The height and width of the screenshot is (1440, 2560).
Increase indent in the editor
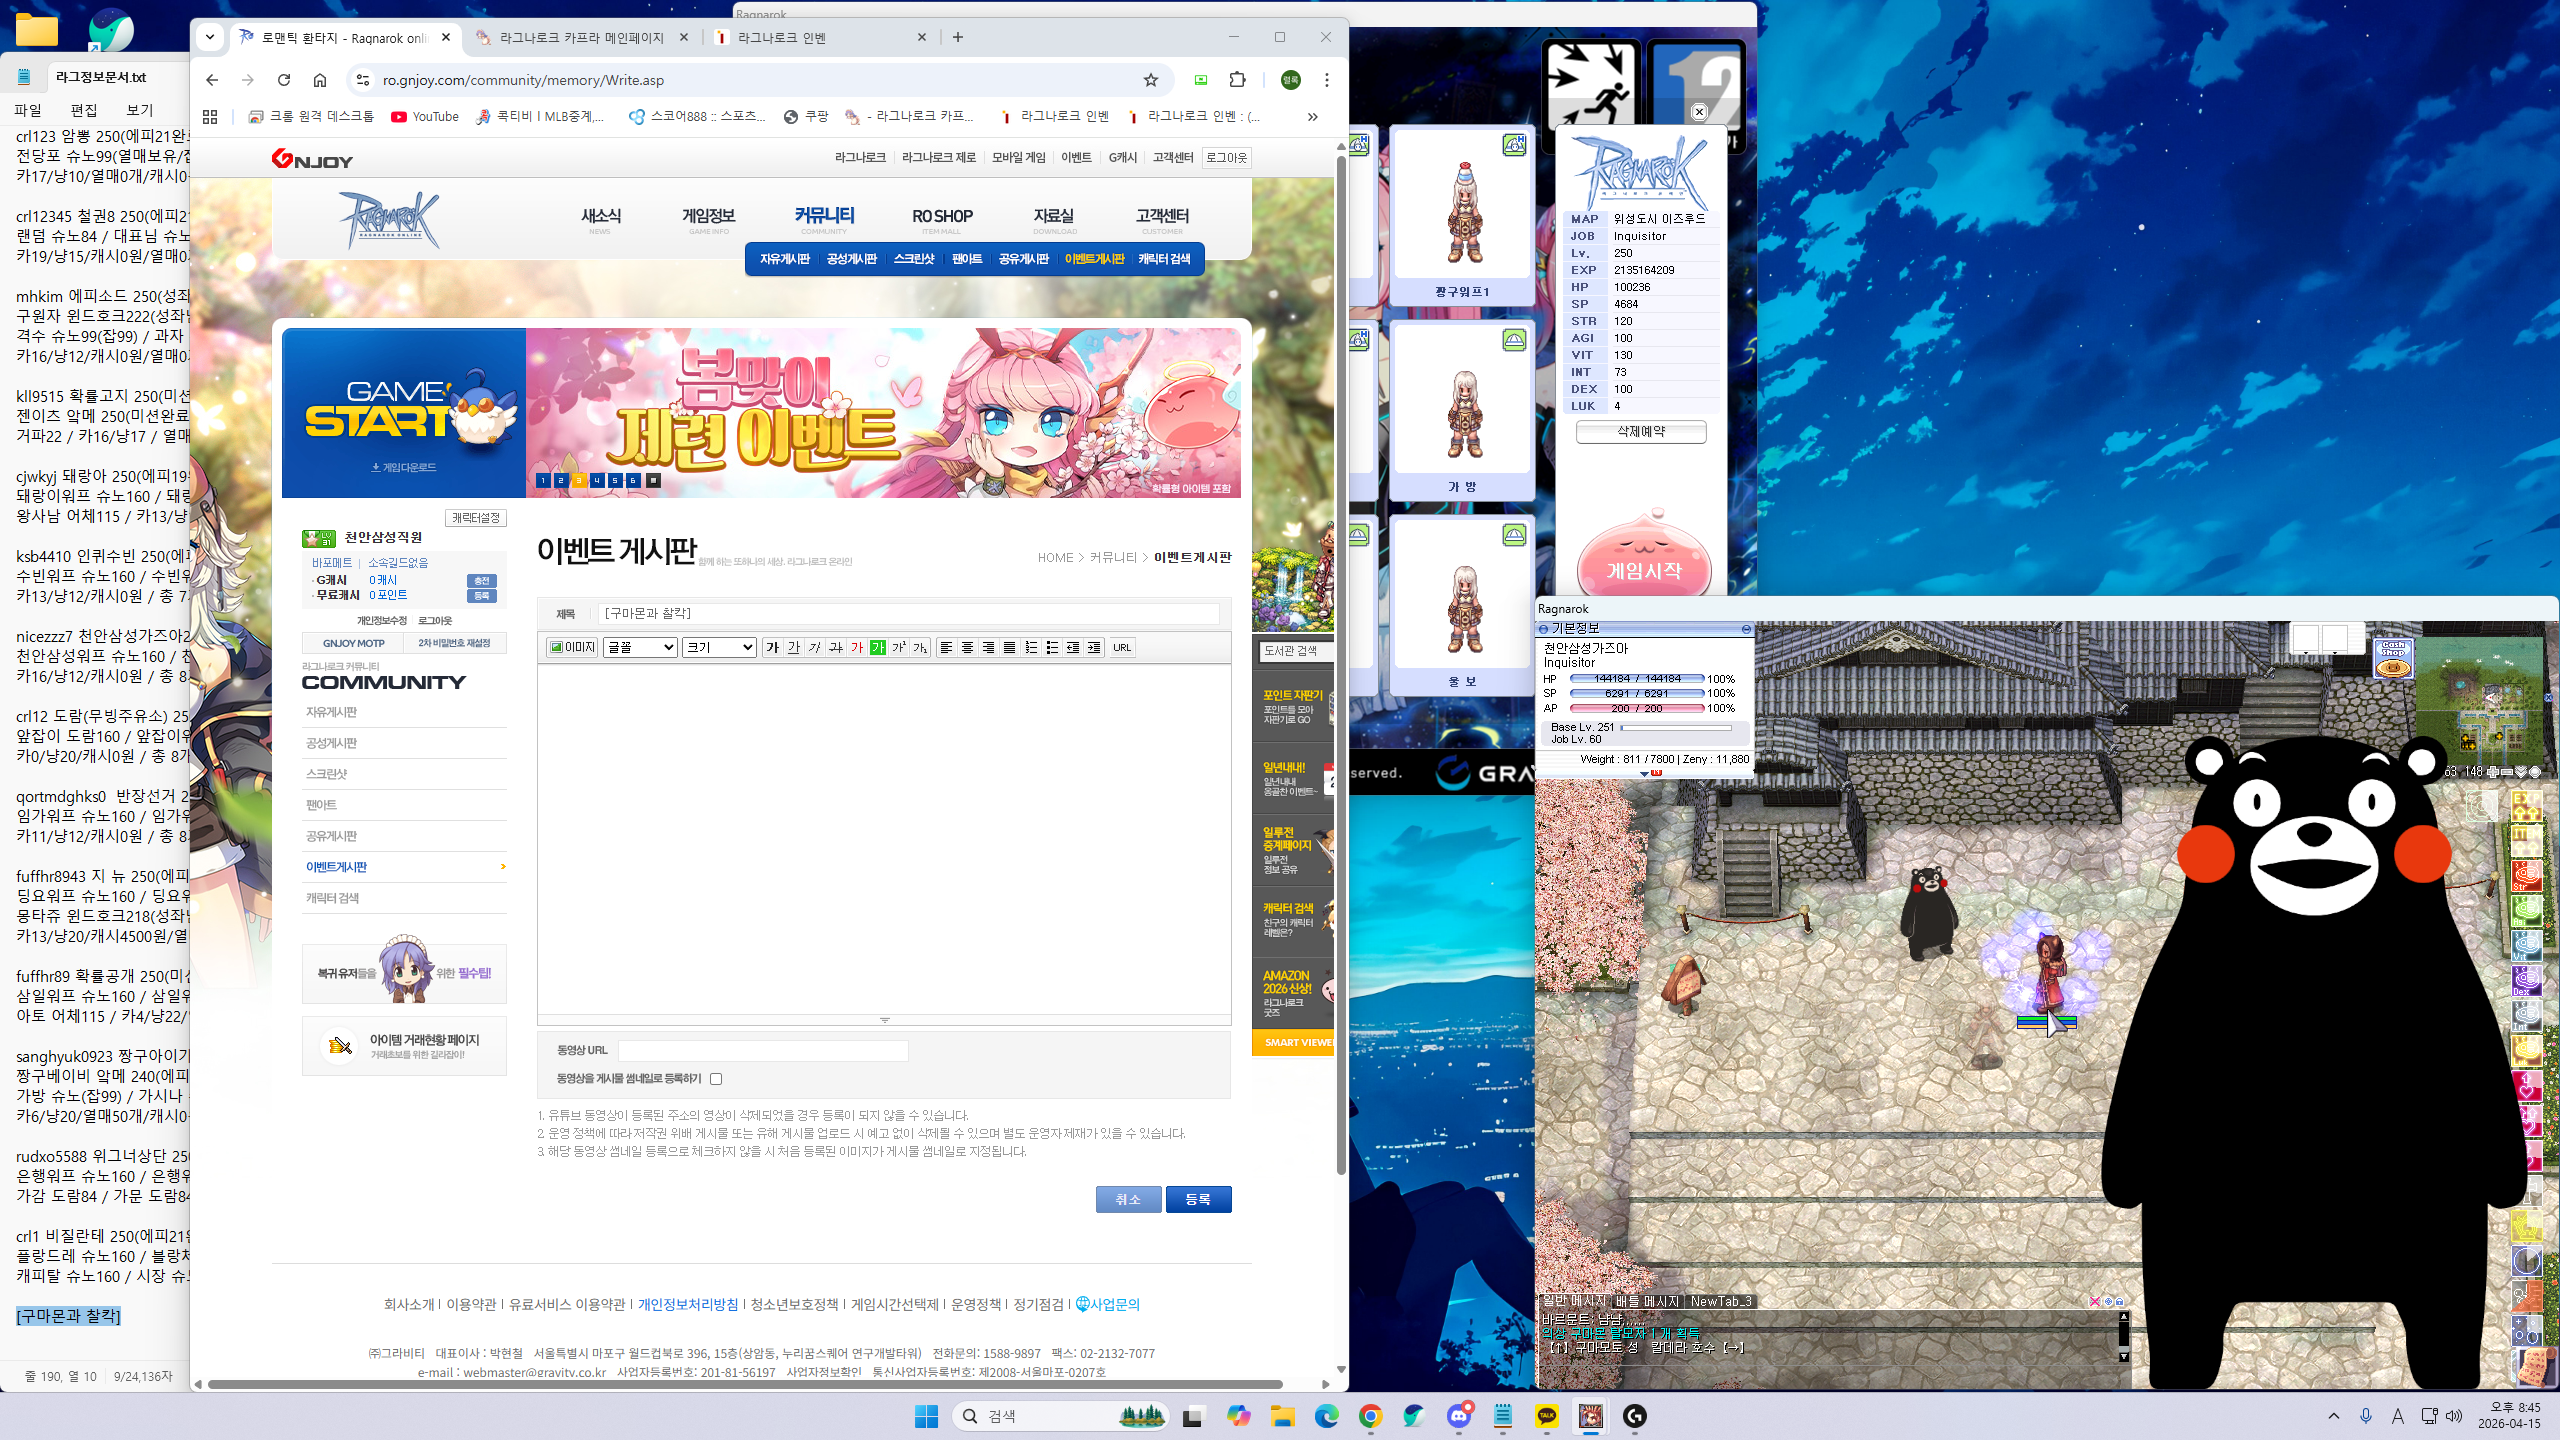pos(1094,647)
